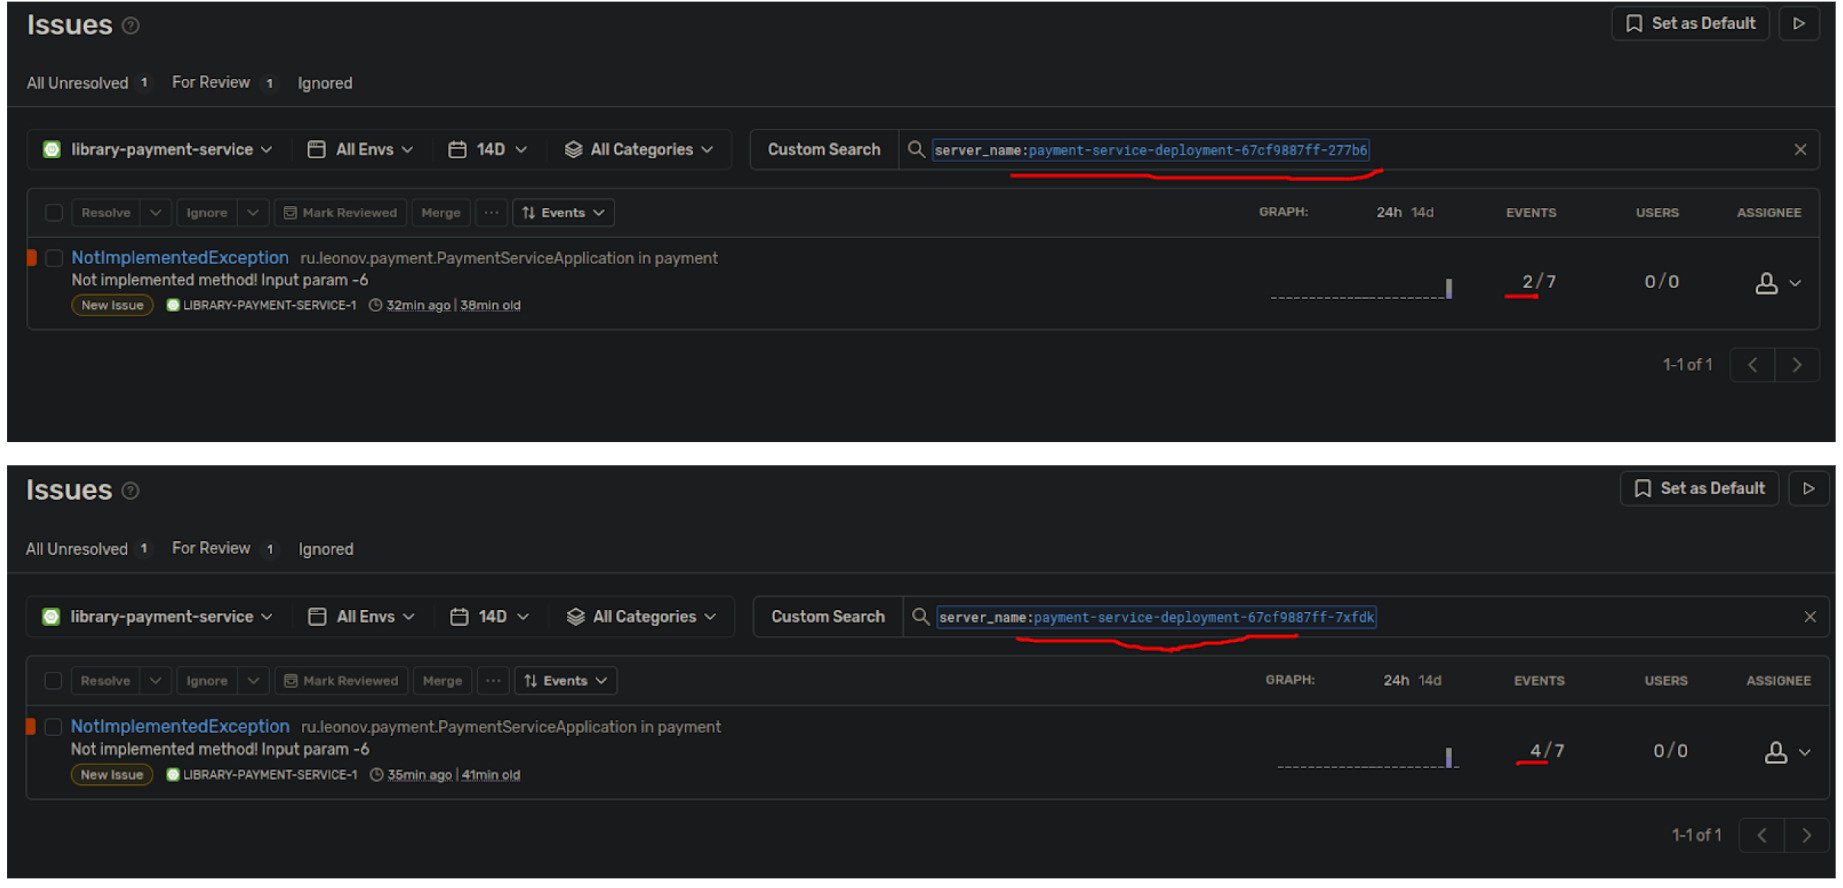Check the issue row updated 35min ago
1843x888 pixels.
click(53, 727)
